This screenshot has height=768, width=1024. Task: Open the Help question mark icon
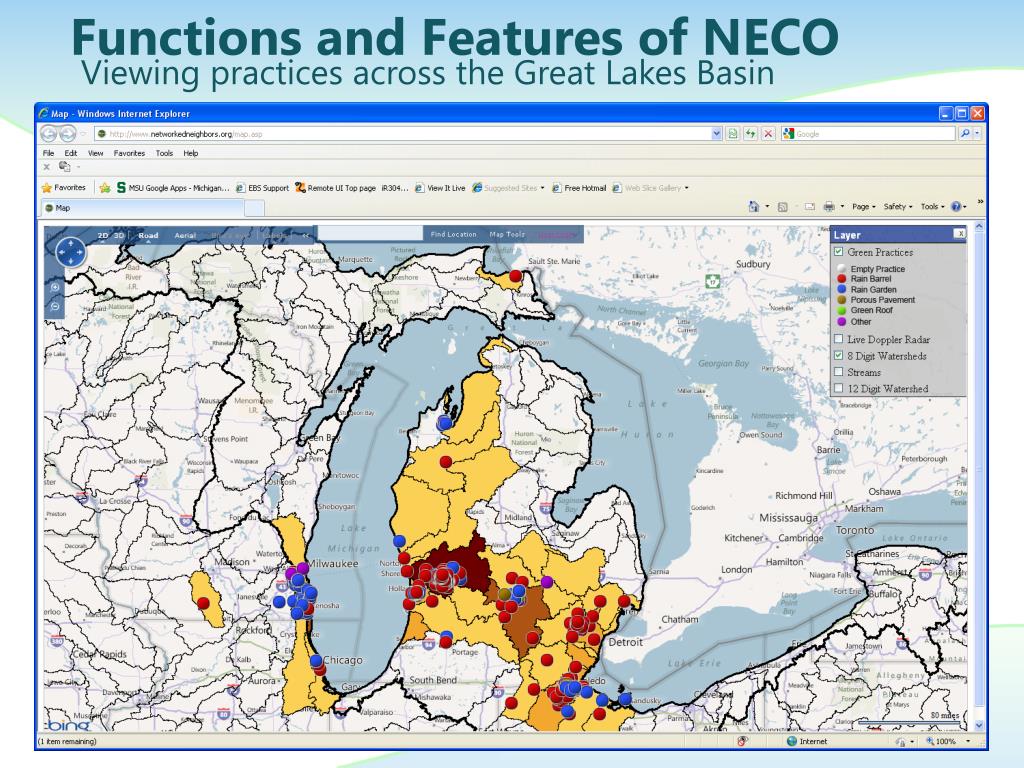tap(956, 206)
